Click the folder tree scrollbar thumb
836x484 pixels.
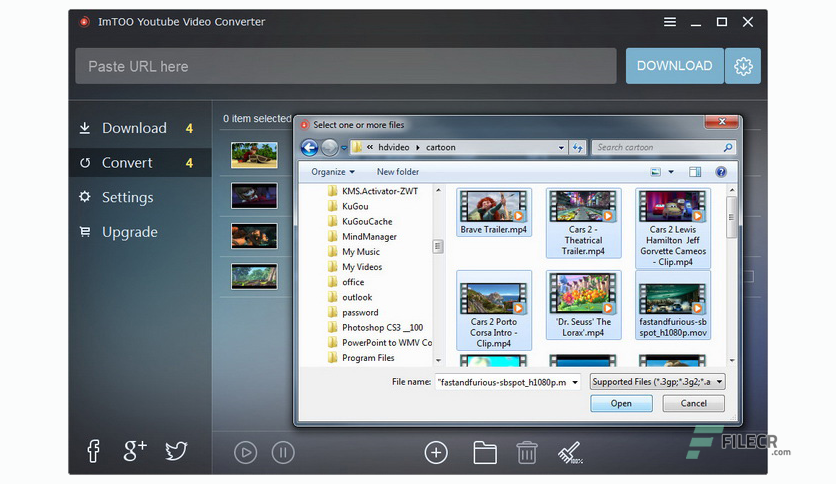(438, 246)
